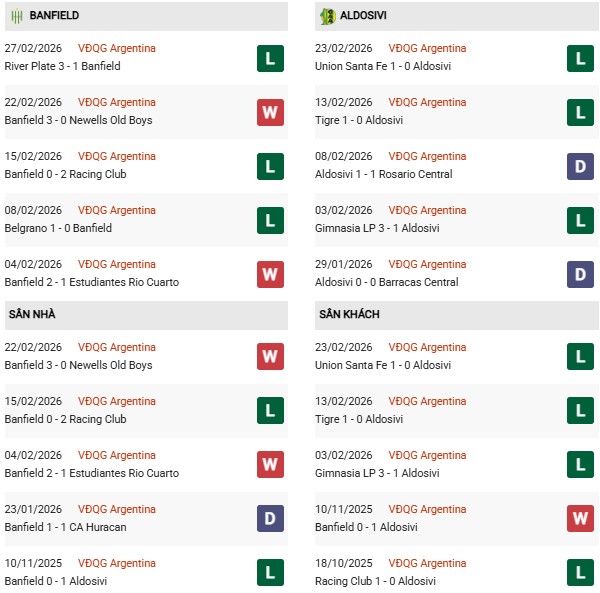The height and width of the screenshot is (593, 600).
Task: Open VĐQG Argentina link dated 23/01/2026
Action: pyautogui.click(x=117, y=509)
